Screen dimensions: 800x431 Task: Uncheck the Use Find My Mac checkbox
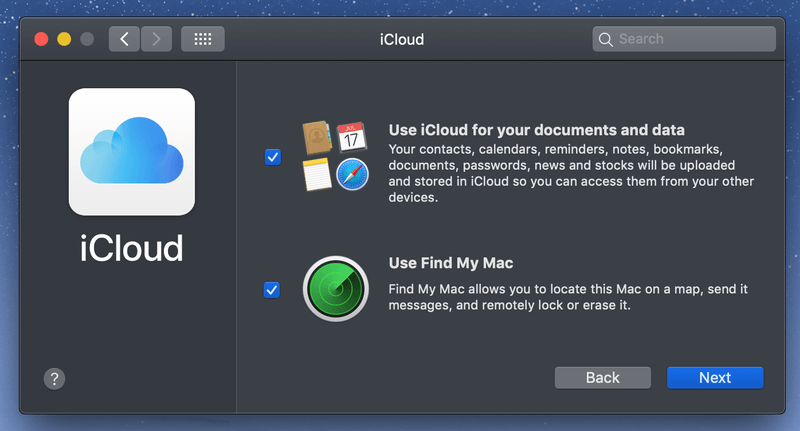pos(272,289)
